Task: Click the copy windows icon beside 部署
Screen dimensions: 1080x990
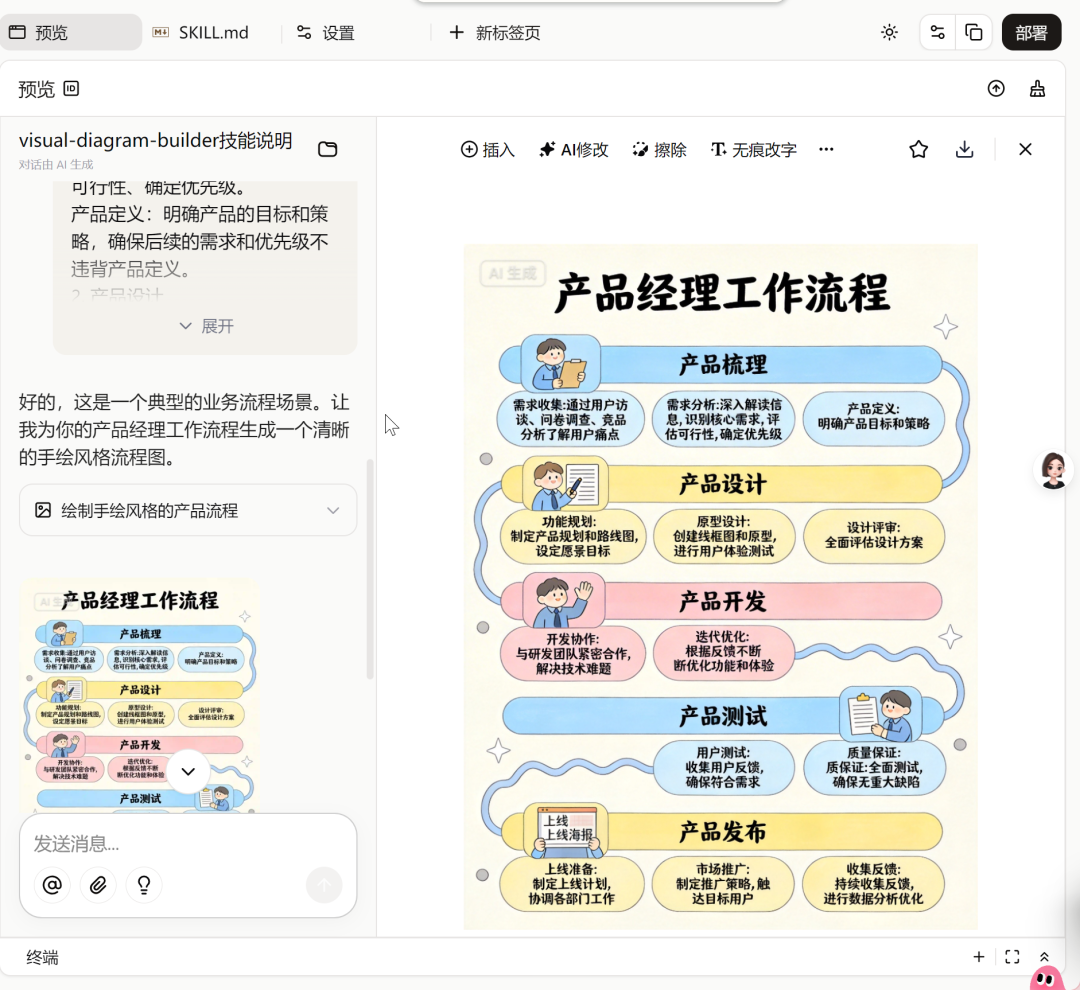Action: pyautogui.click(x=973, y=32)
